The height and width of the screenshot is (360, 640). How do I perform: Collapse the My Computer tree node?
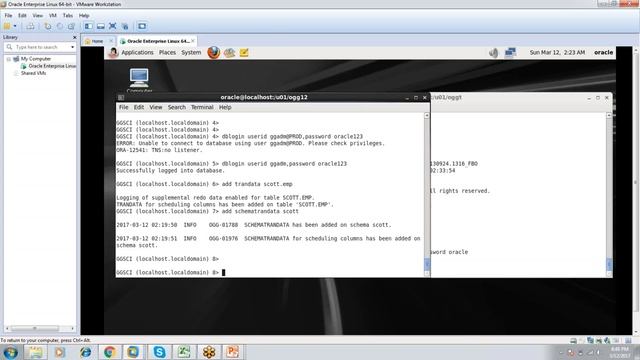9,59
